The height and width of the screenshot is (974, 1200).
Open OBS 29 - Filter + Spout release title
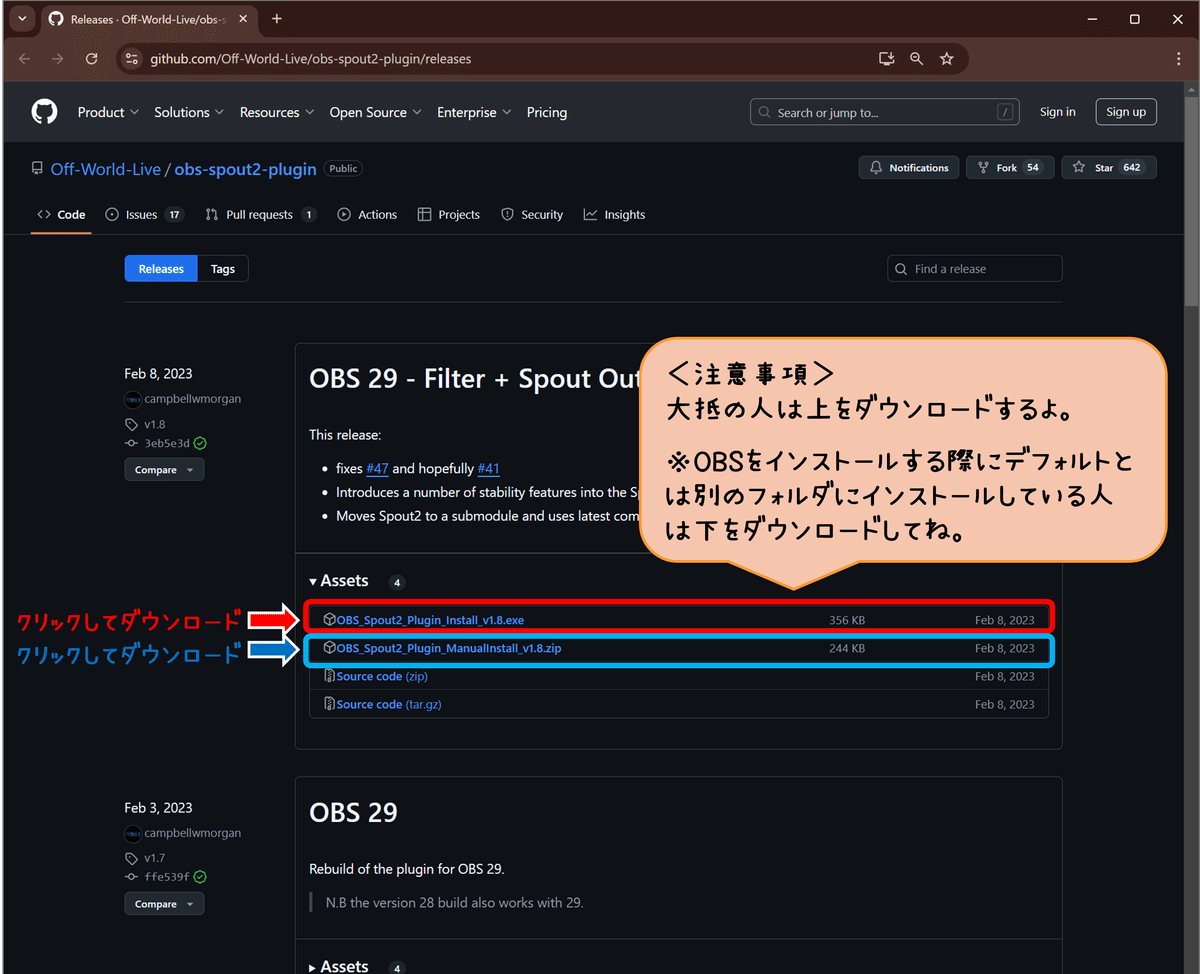pyautogui.click(x=474, y=379)
